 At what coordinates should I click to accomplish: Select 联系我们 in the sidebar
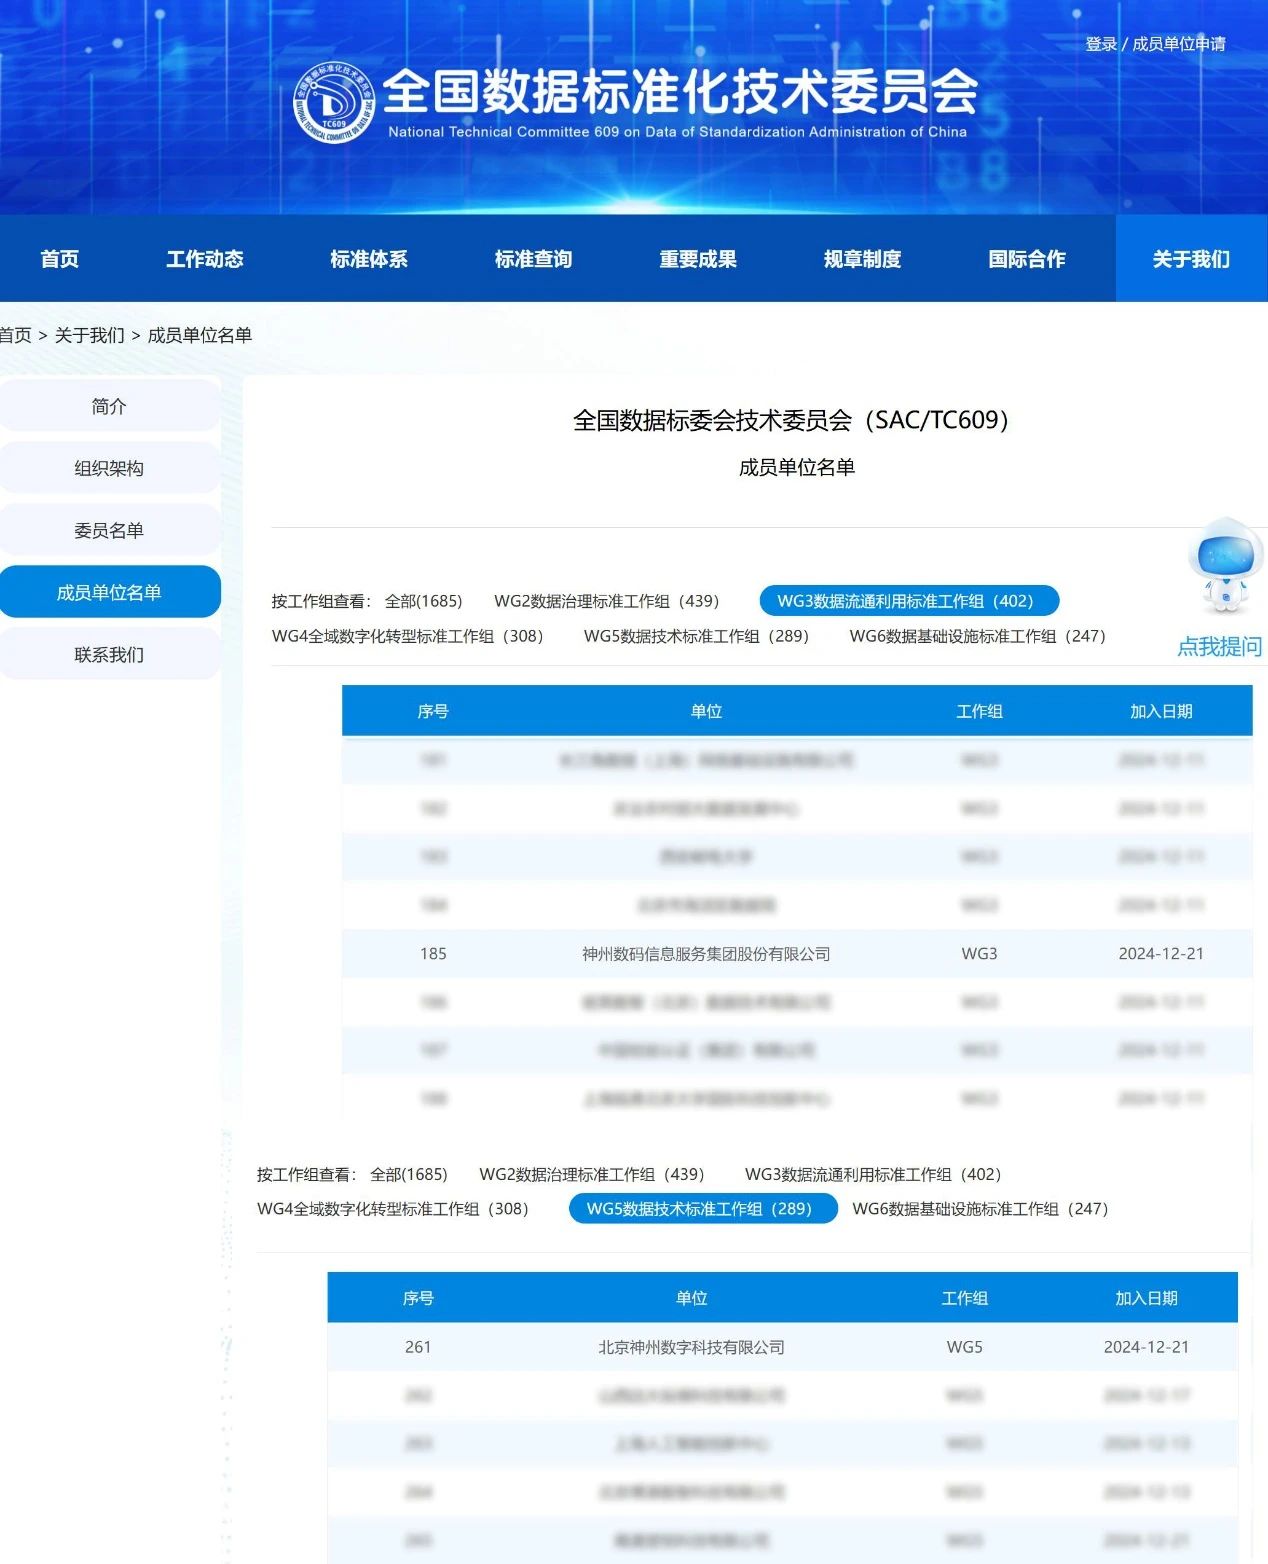coord(109,655)
